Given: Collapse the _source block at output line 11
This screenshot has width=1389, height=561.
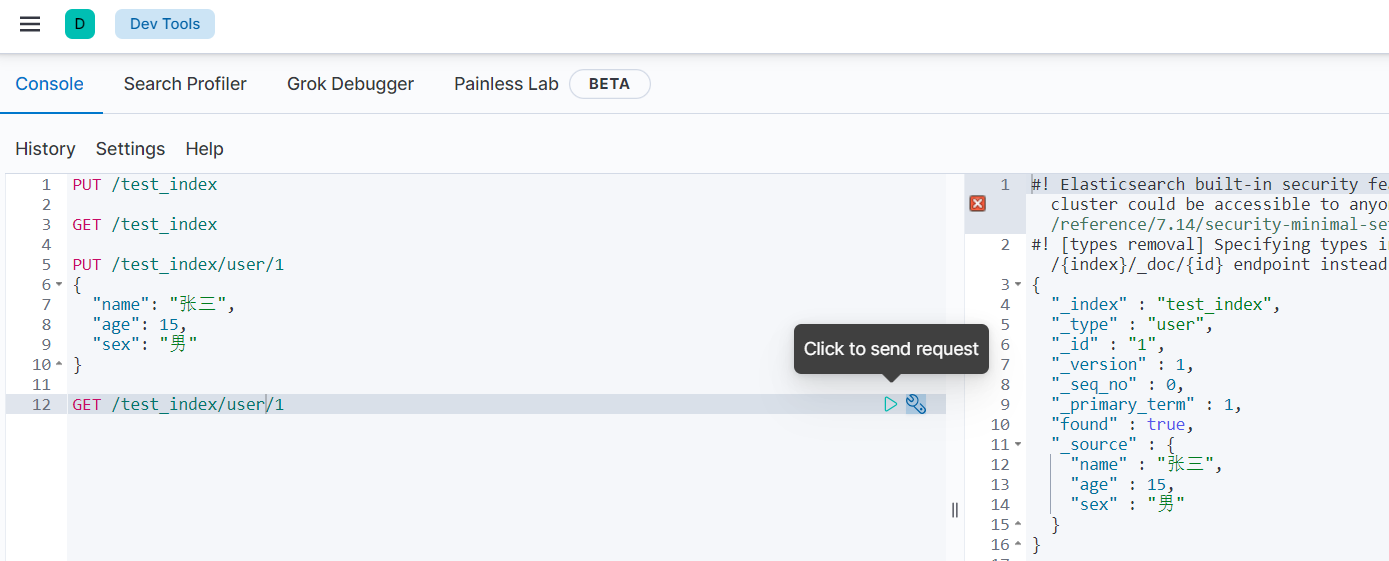Looking at the screenshot, I should pos(1018,445).
